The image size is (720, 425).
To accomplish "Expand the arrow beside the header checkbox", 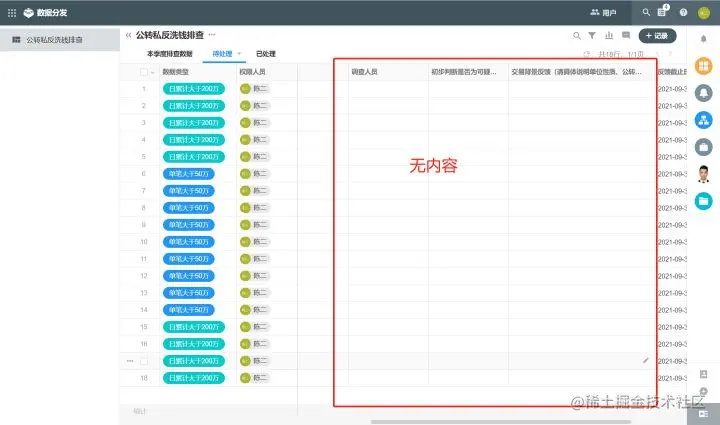I will coord(152,73).
